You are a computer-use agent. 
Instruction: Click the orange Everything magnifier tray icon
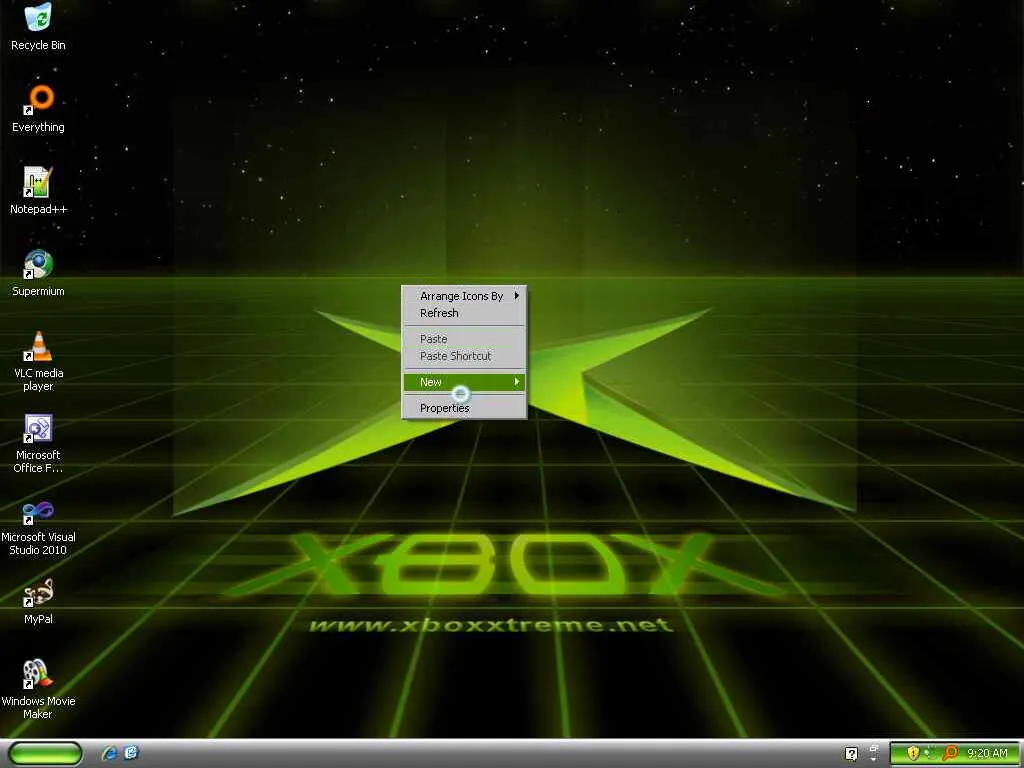[x=951, y=754]
